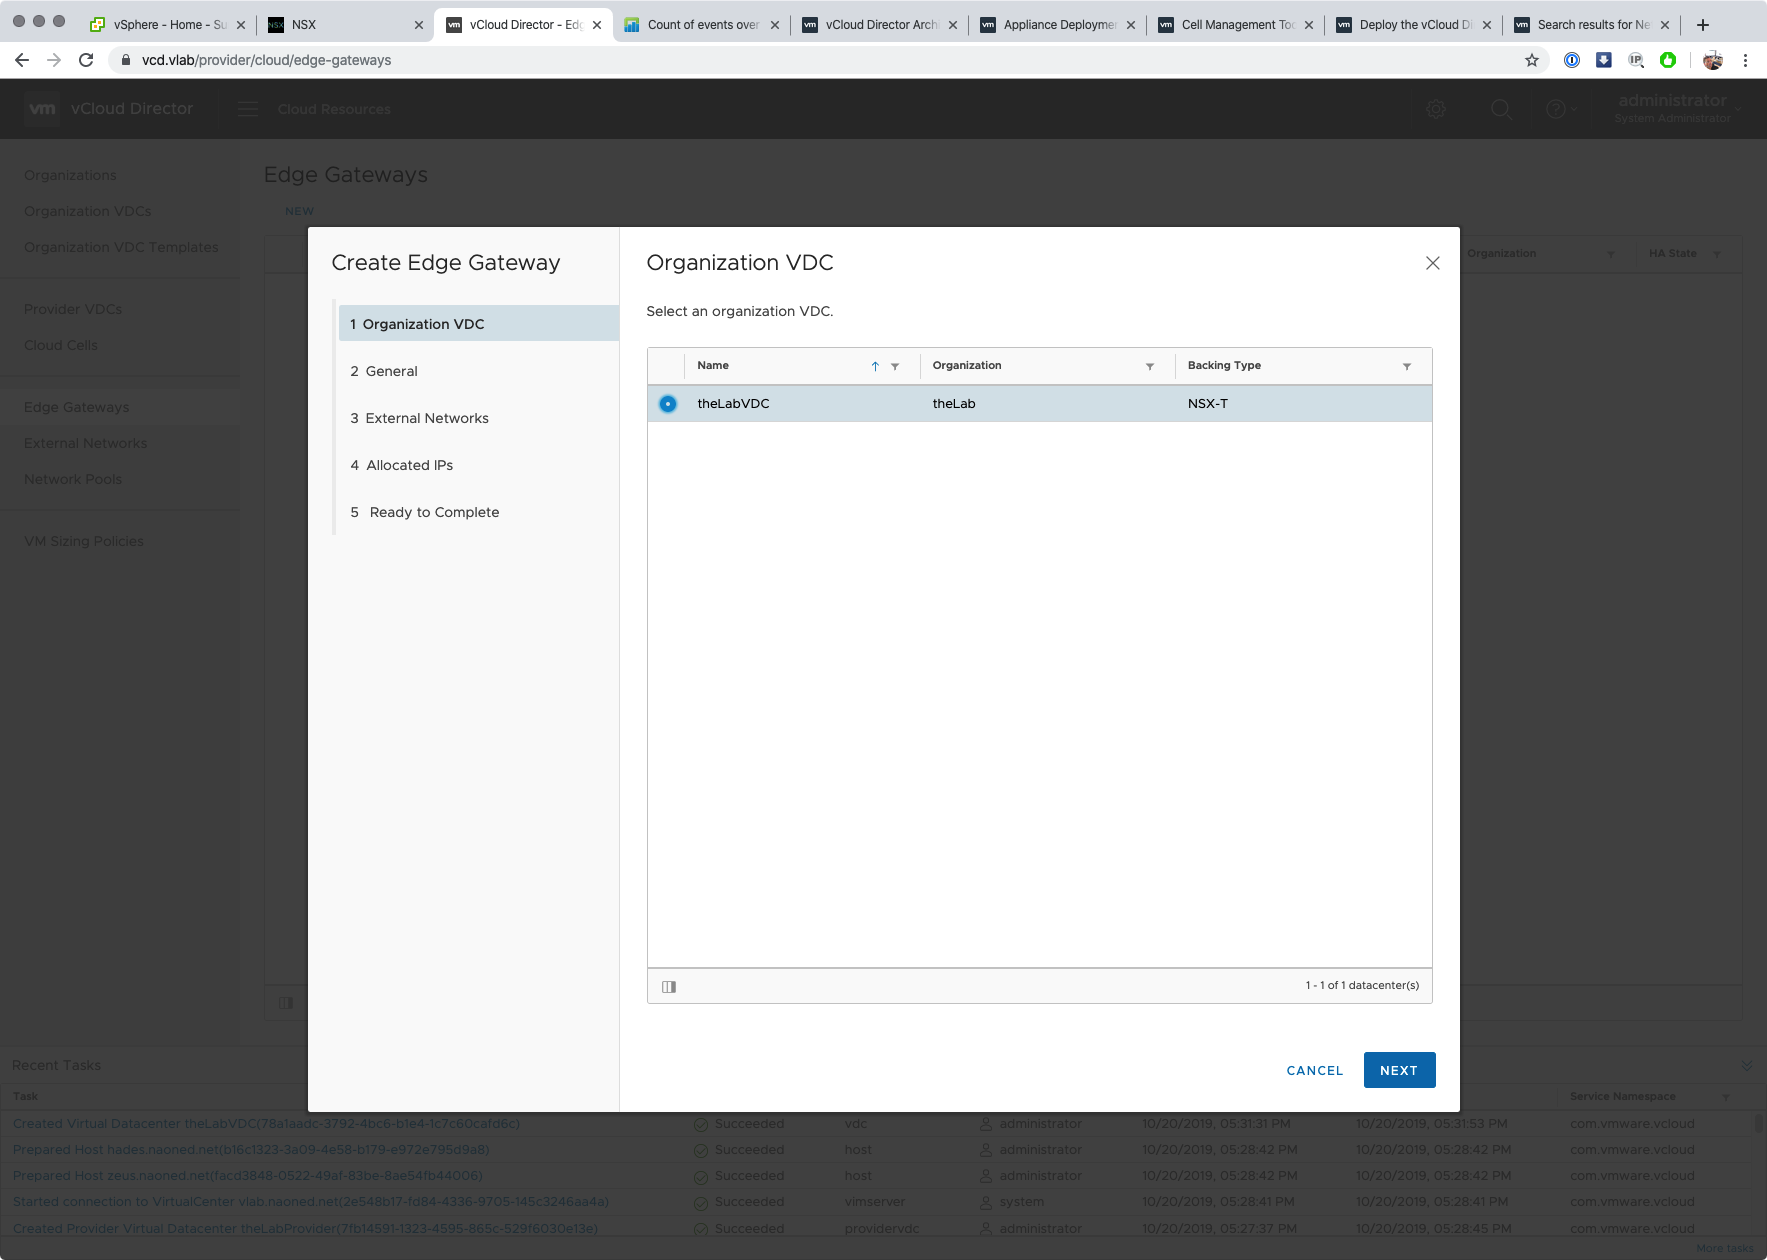Click the Name column sort arrow
This screenshot has height=1260, width=1767.
tap(875, 367)
